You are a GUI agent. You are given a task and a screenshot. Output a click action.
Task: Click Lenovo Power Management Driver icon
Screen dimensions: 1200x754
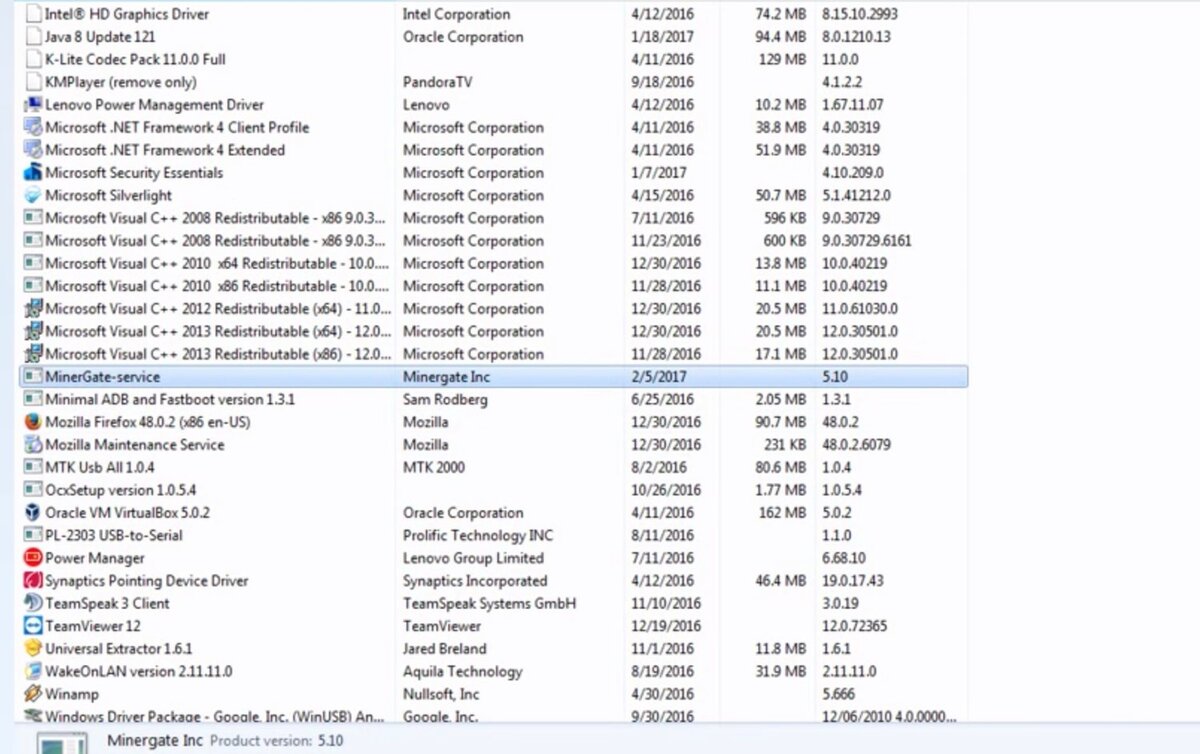pos(33,105)
